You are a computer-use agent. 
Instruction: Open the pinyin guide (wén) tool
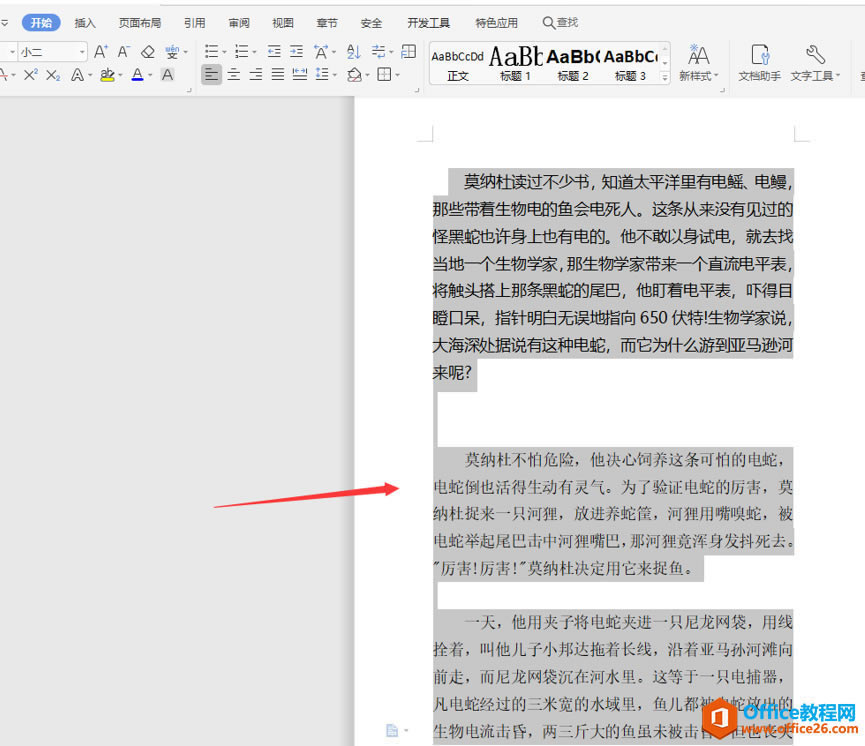[172, 52]
